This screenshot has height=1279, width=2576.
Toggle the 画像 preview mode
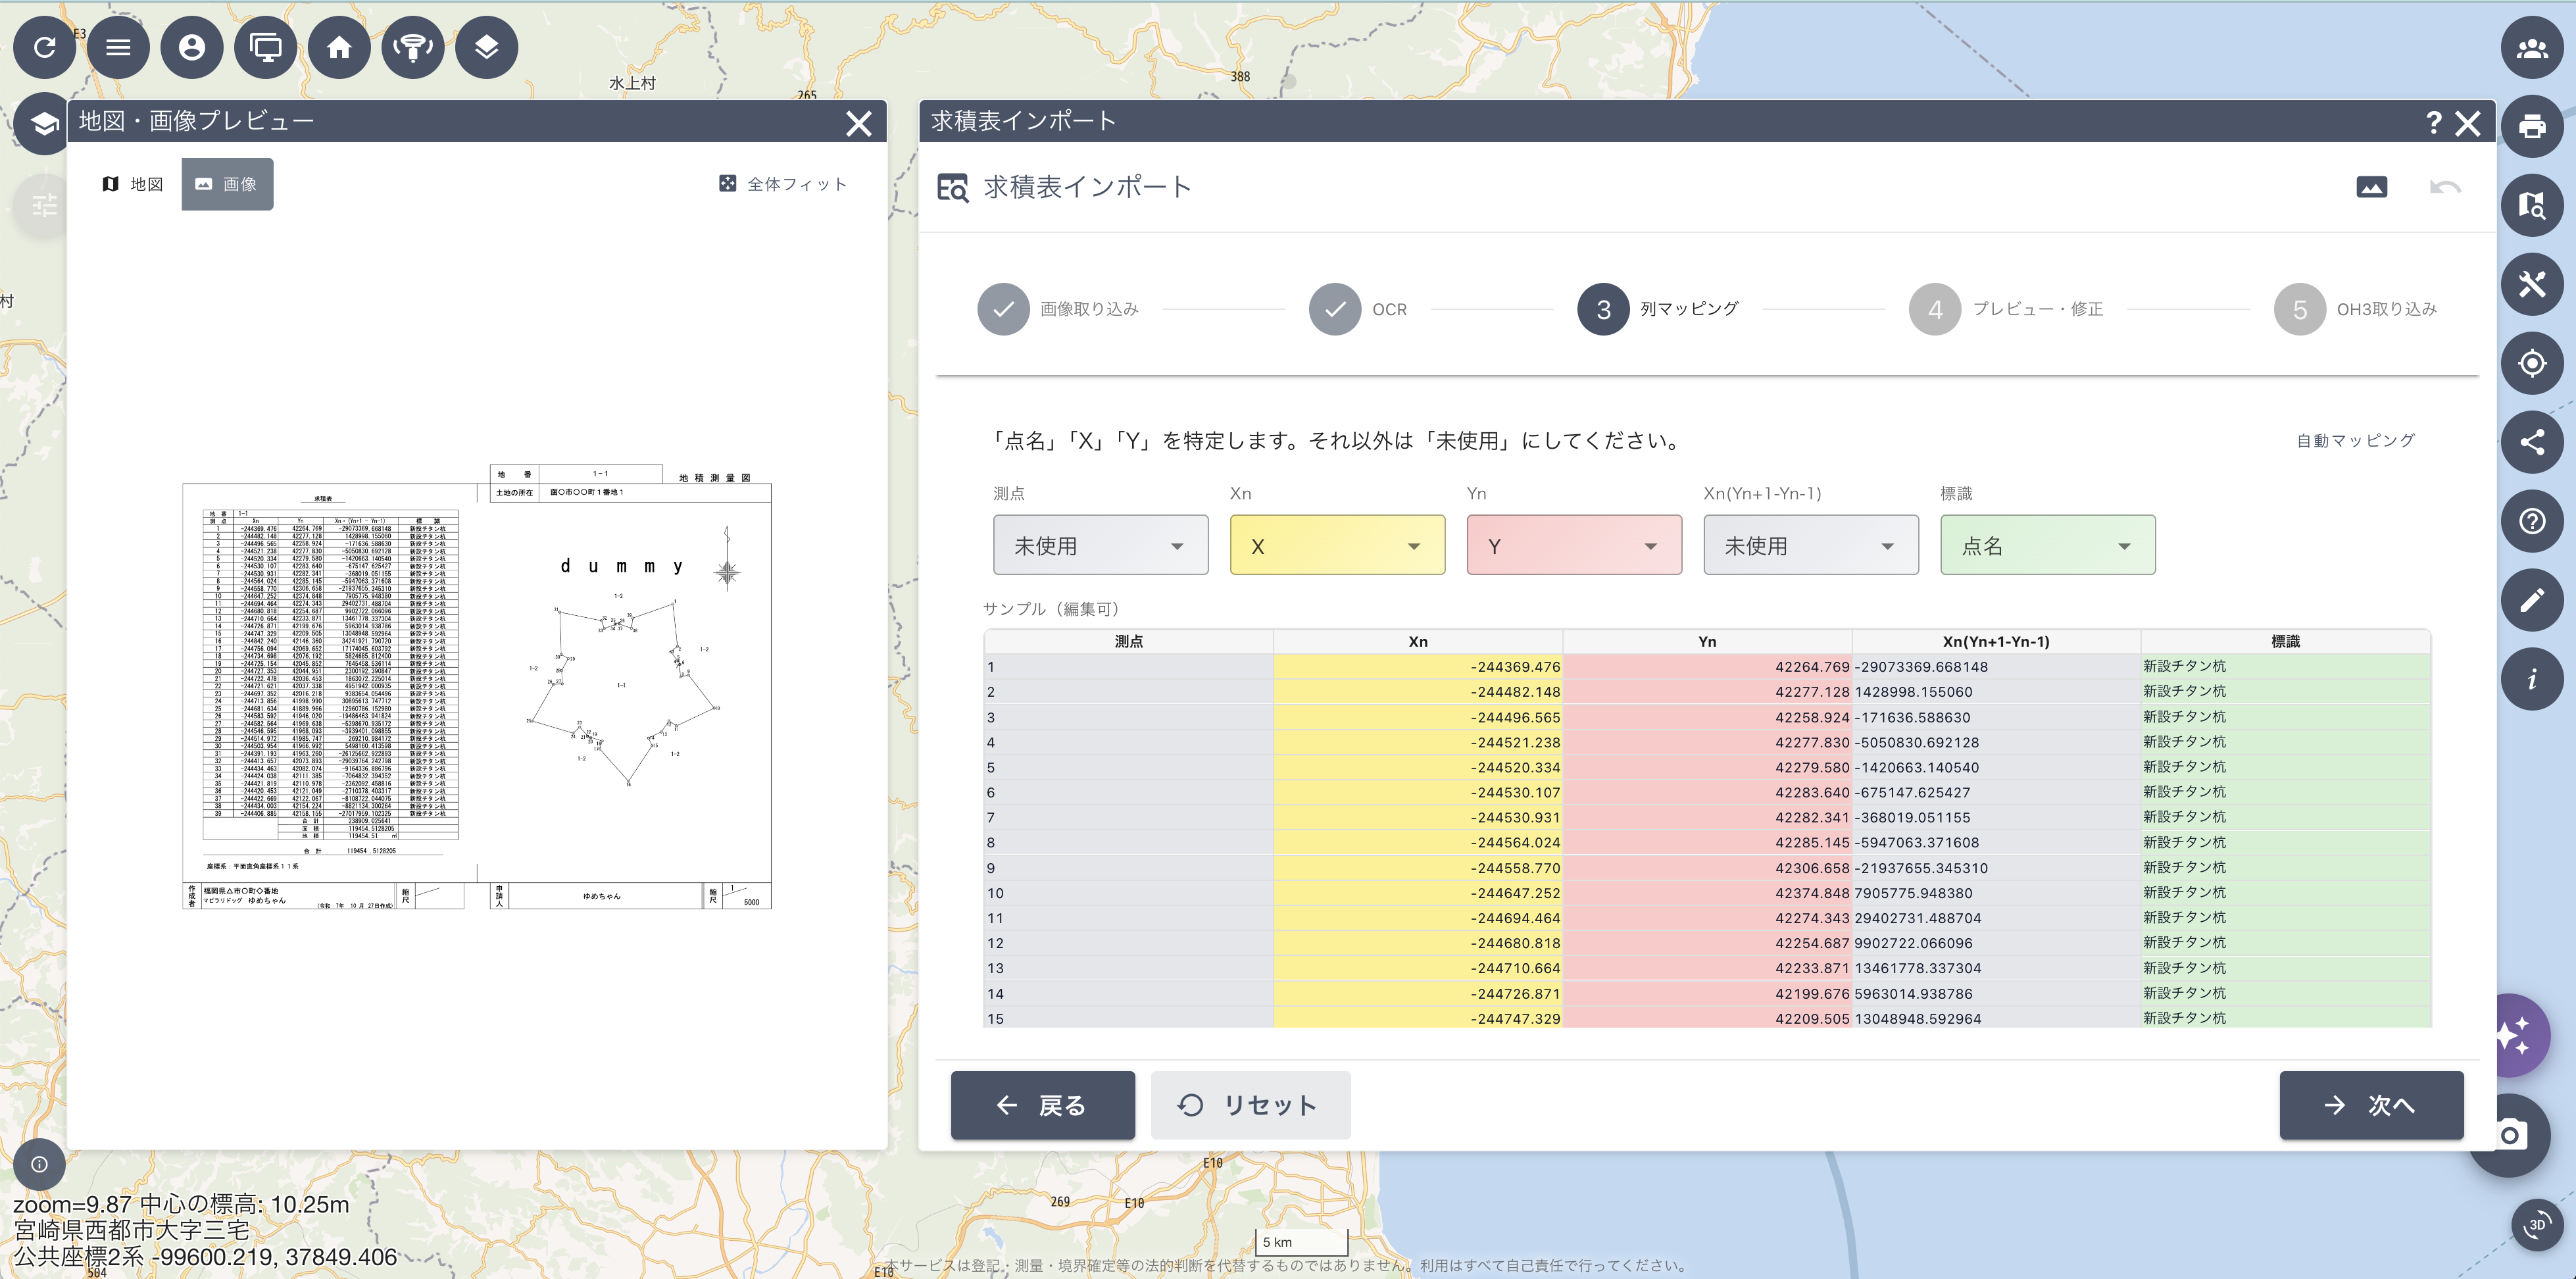tap(227, 184)
